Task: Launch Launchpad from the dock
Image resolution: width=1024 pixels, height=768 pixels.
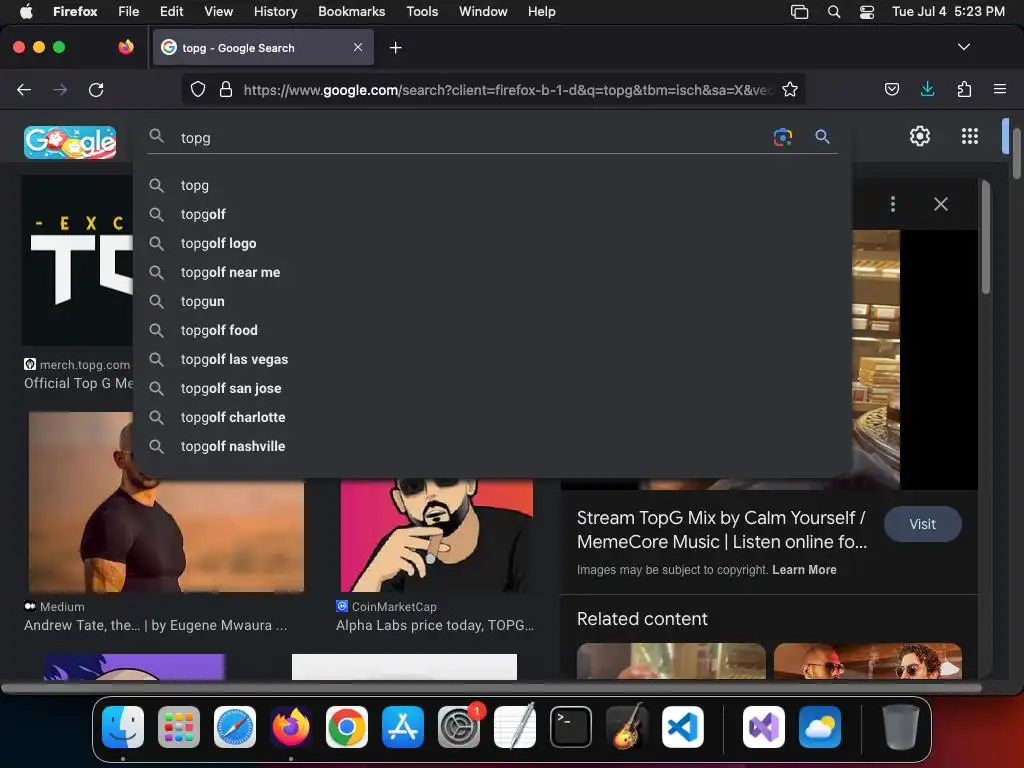Action: pyautogui.click(x=179, y=727)
